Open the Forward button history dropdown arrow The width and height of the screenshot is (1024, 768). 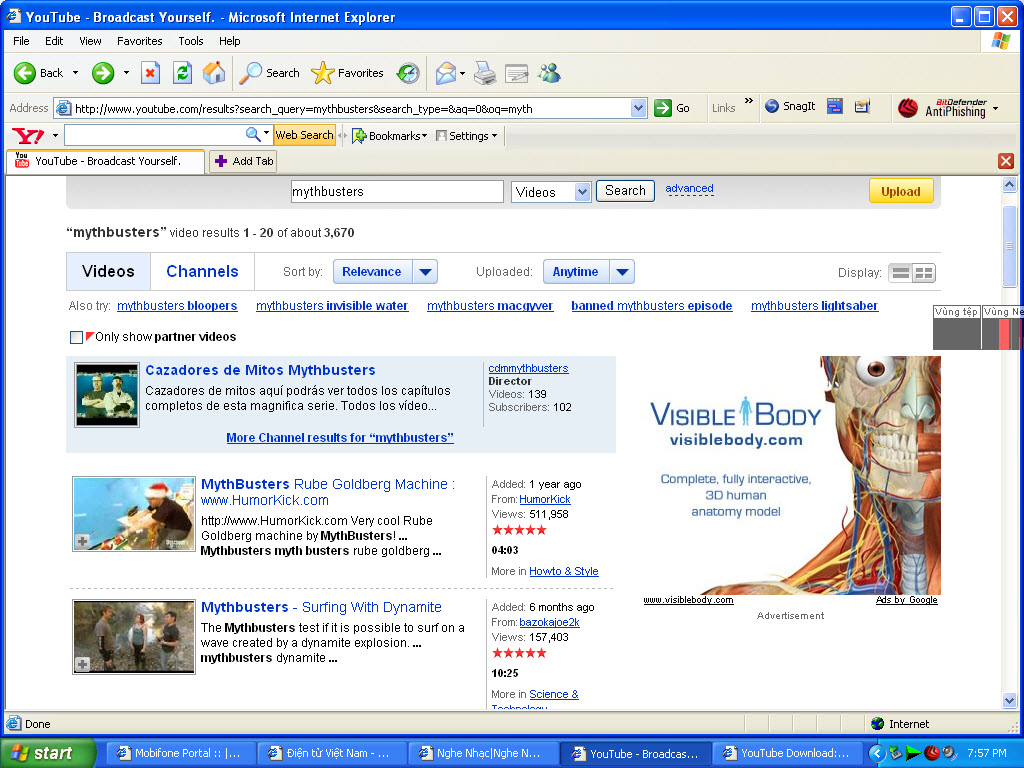(126, 73)
